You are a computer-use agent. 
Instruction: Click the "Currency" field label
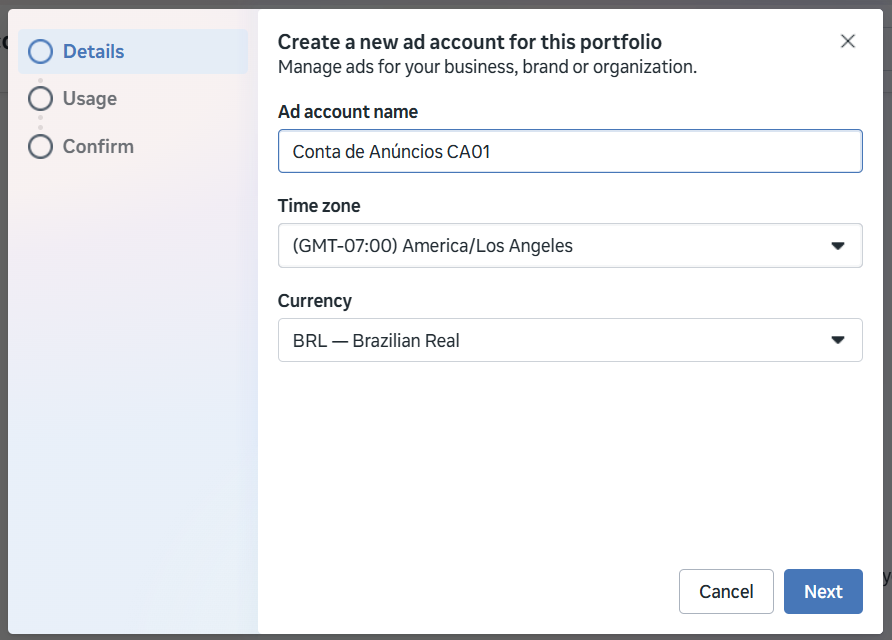(314, 301)
